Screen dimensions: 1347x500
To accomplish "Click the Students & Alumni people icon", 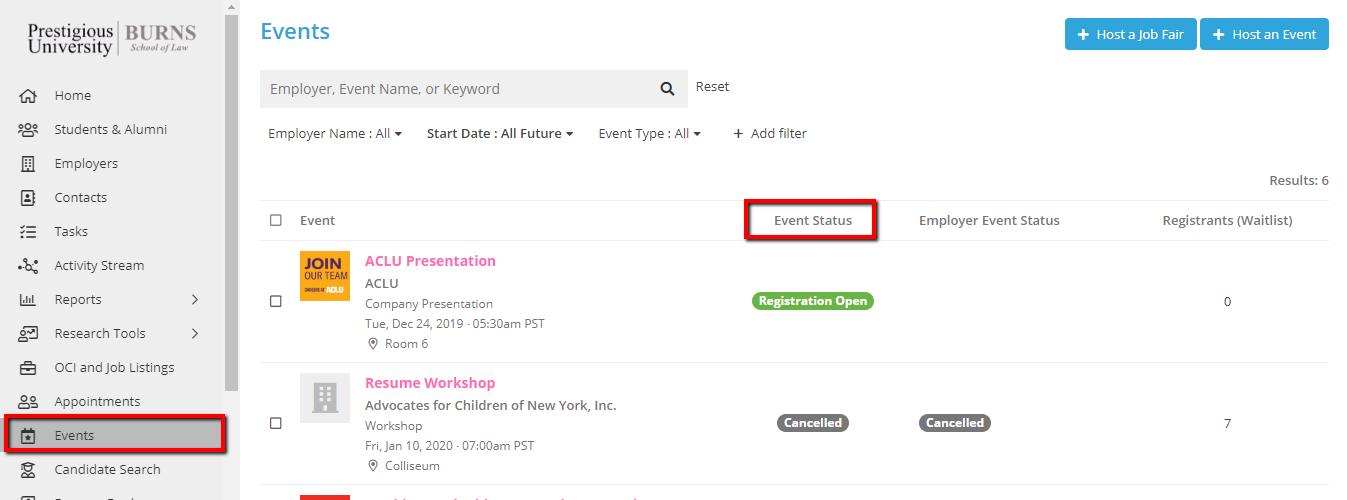I will point(28,130).
